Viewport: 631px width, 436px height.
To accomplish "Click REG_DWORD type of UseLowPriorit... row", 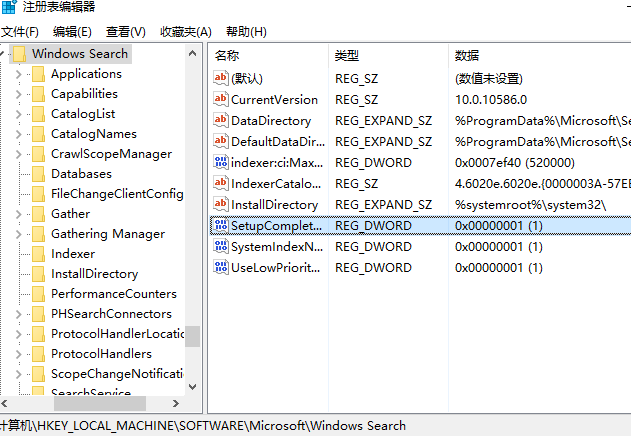I will click(x=373, y=268).
